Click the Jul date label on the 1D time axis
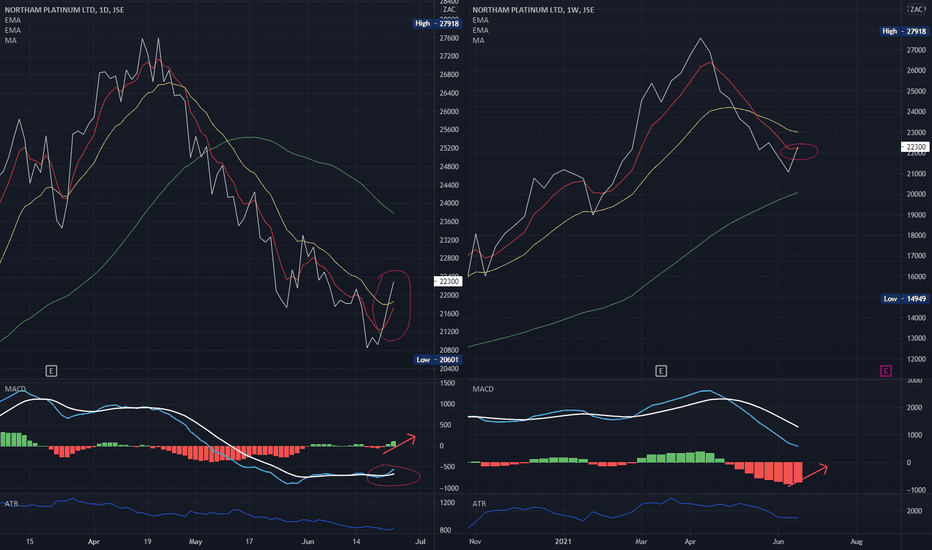Screen dimensions: 932x550 [420, 542]
